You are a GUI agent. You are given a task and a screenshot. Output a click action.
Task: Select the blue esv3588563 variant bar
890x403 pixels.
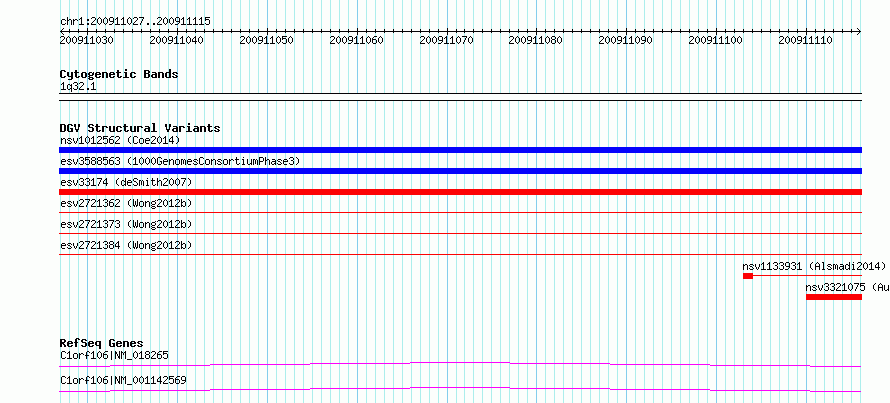coord(460,171)
